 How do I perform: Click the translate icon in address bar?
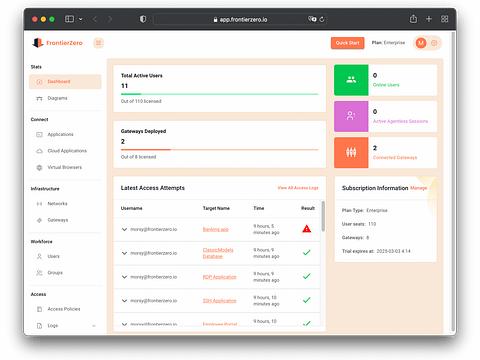tap(312, 19)
